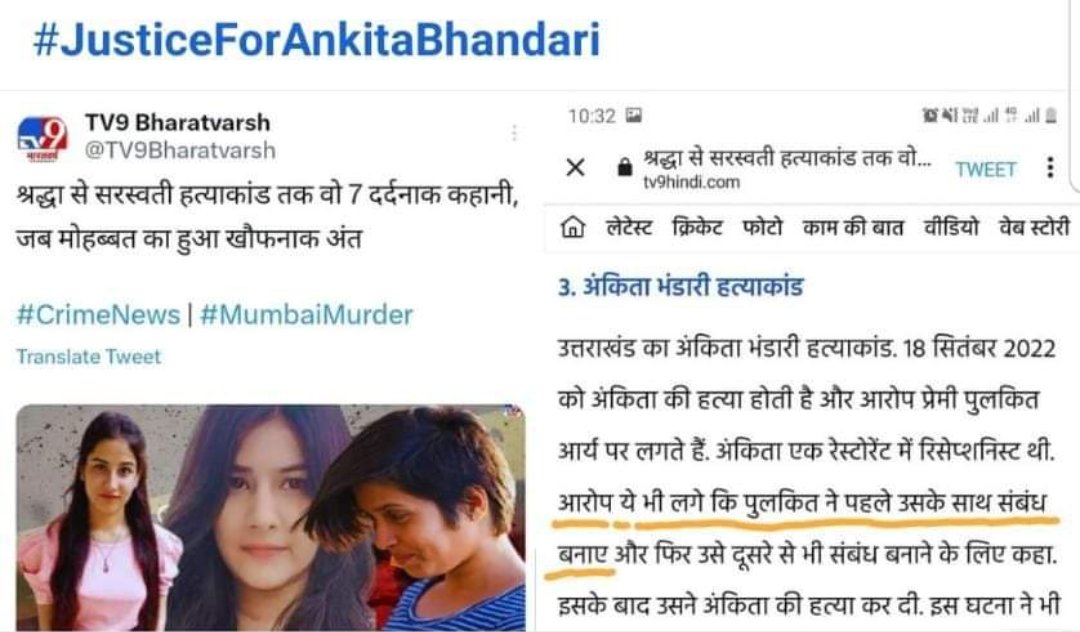Go to the वीडियो tab
1080x632 pixels.
[951, 227]
